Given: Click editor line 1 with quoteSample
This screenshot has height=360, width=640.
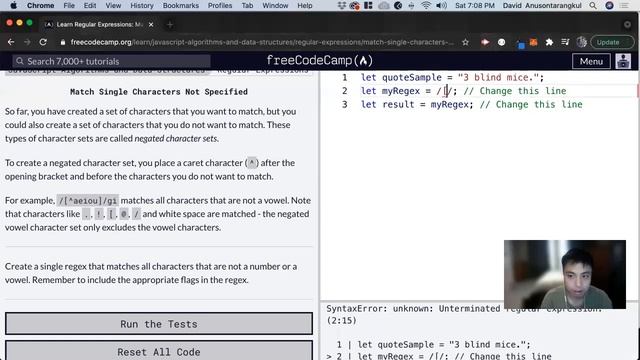Looking at the screenshot, I should [452, 77].
